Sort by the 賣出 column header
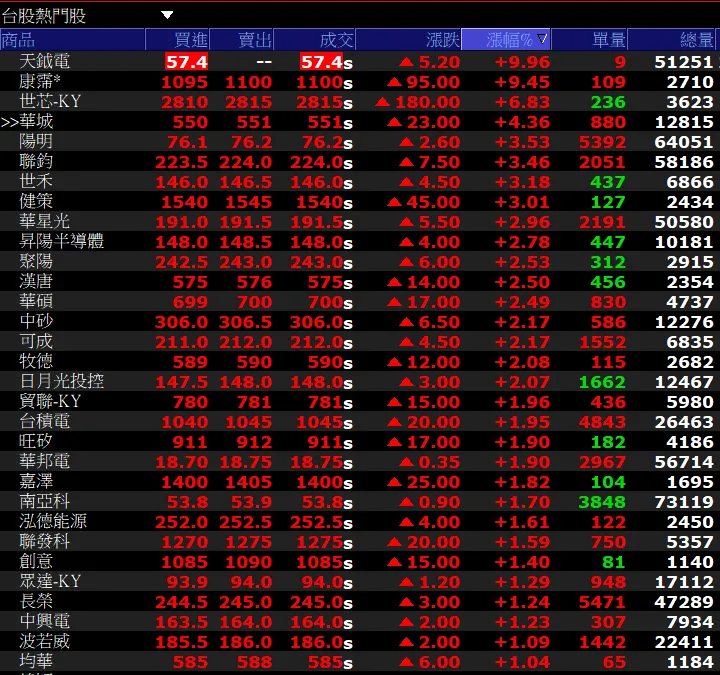The height and width of the screenshot is (675, 720). point(242,39)
